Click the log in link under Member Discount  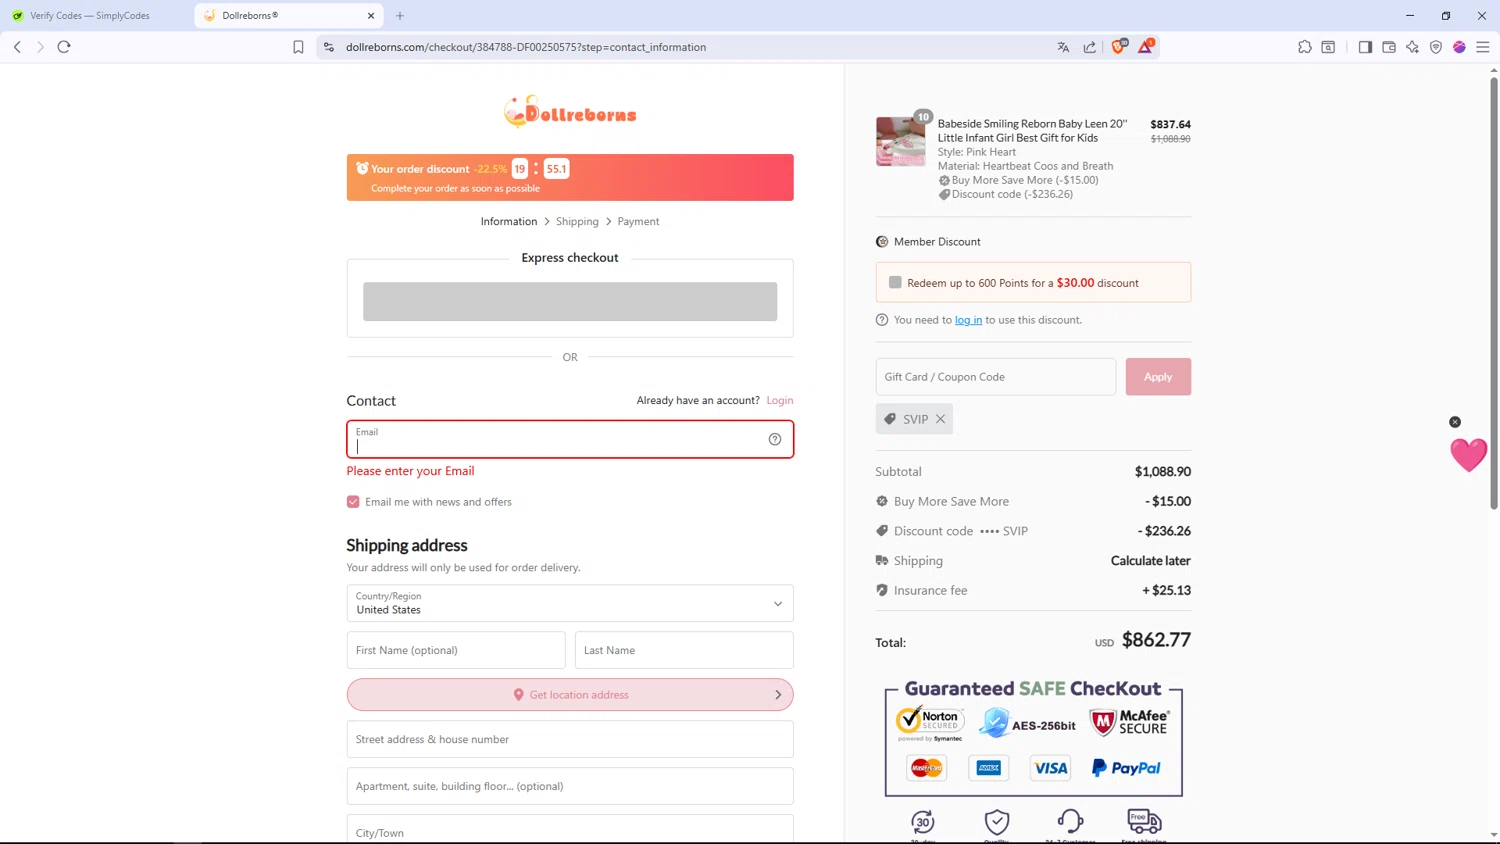(968, 320)
